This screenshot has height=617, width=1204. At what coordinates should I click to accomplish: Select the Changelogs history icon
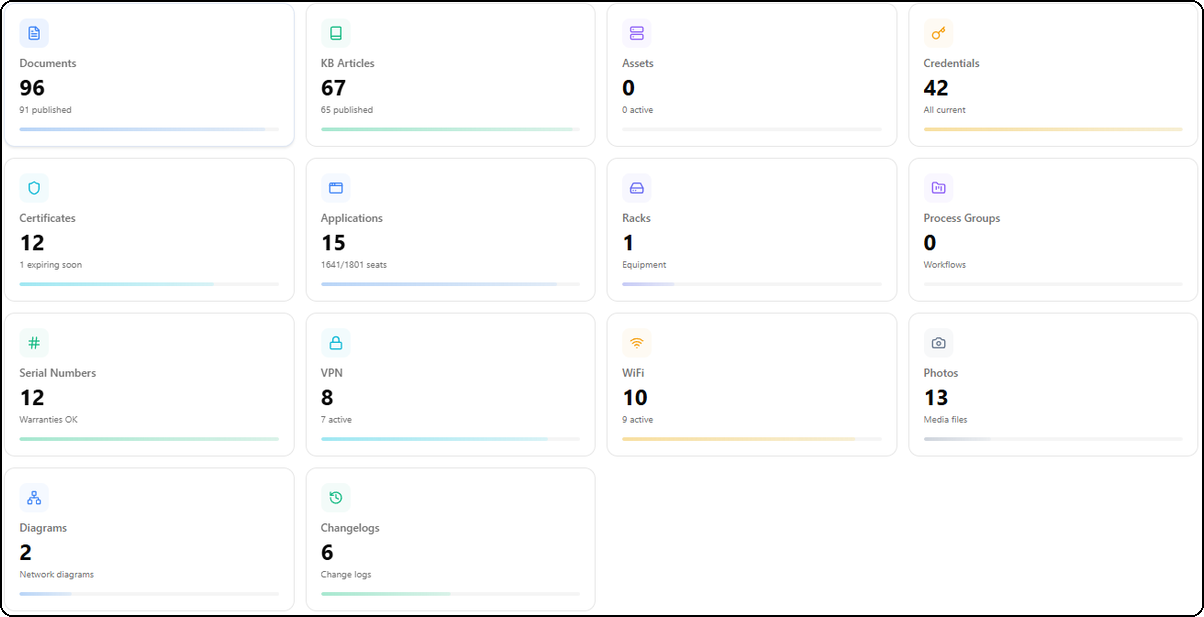click(336, 497)
